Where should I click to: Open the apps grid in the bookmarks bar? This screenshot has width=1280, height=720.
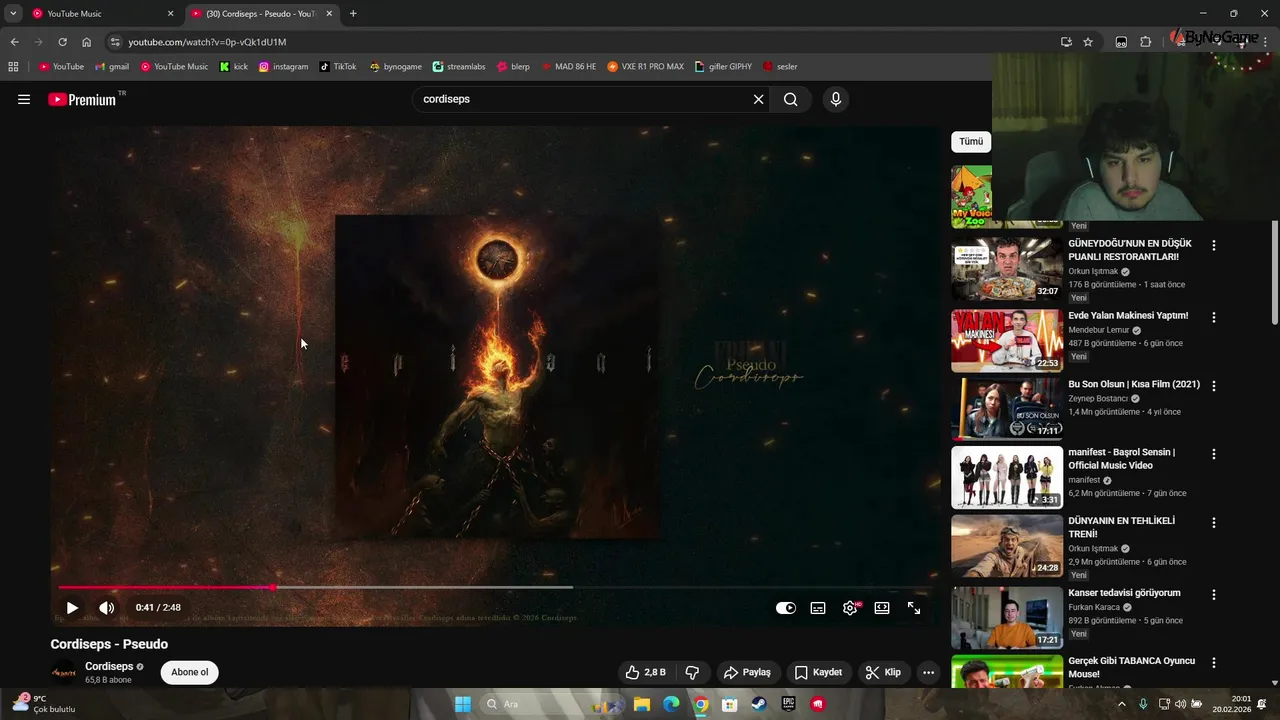(13, 67)
